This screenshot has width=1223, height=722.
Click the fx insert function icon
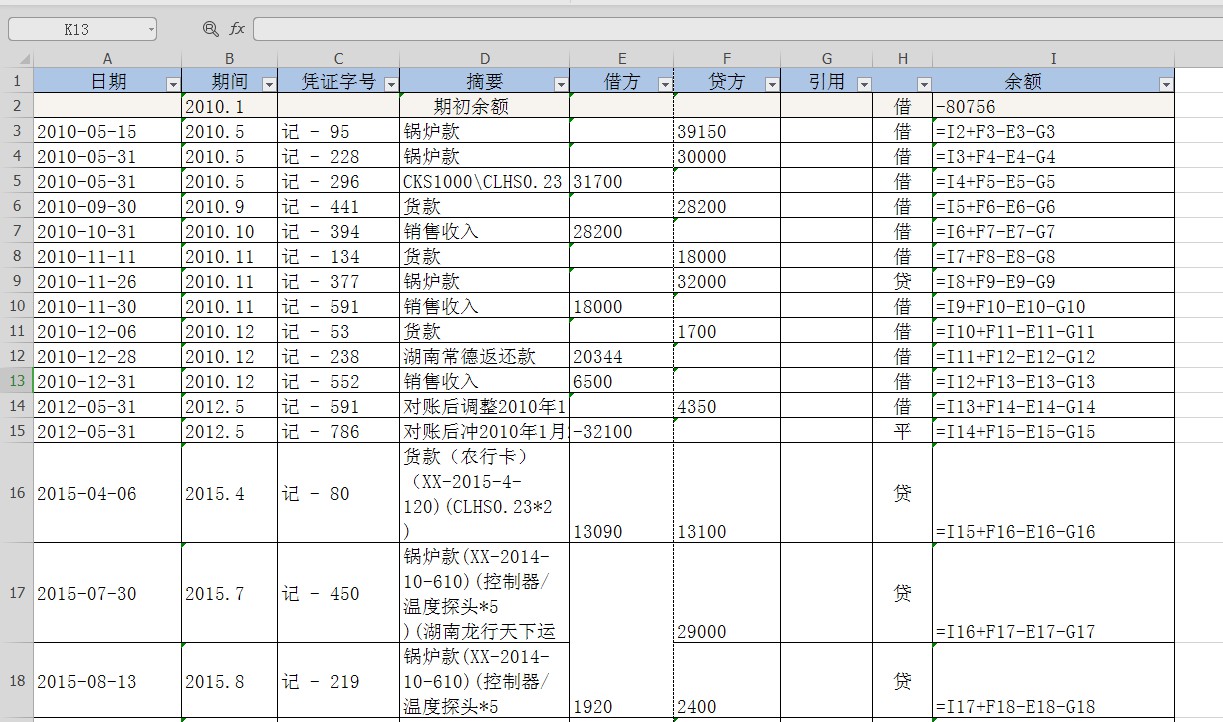pyautogui.click(x=236, y=29)
